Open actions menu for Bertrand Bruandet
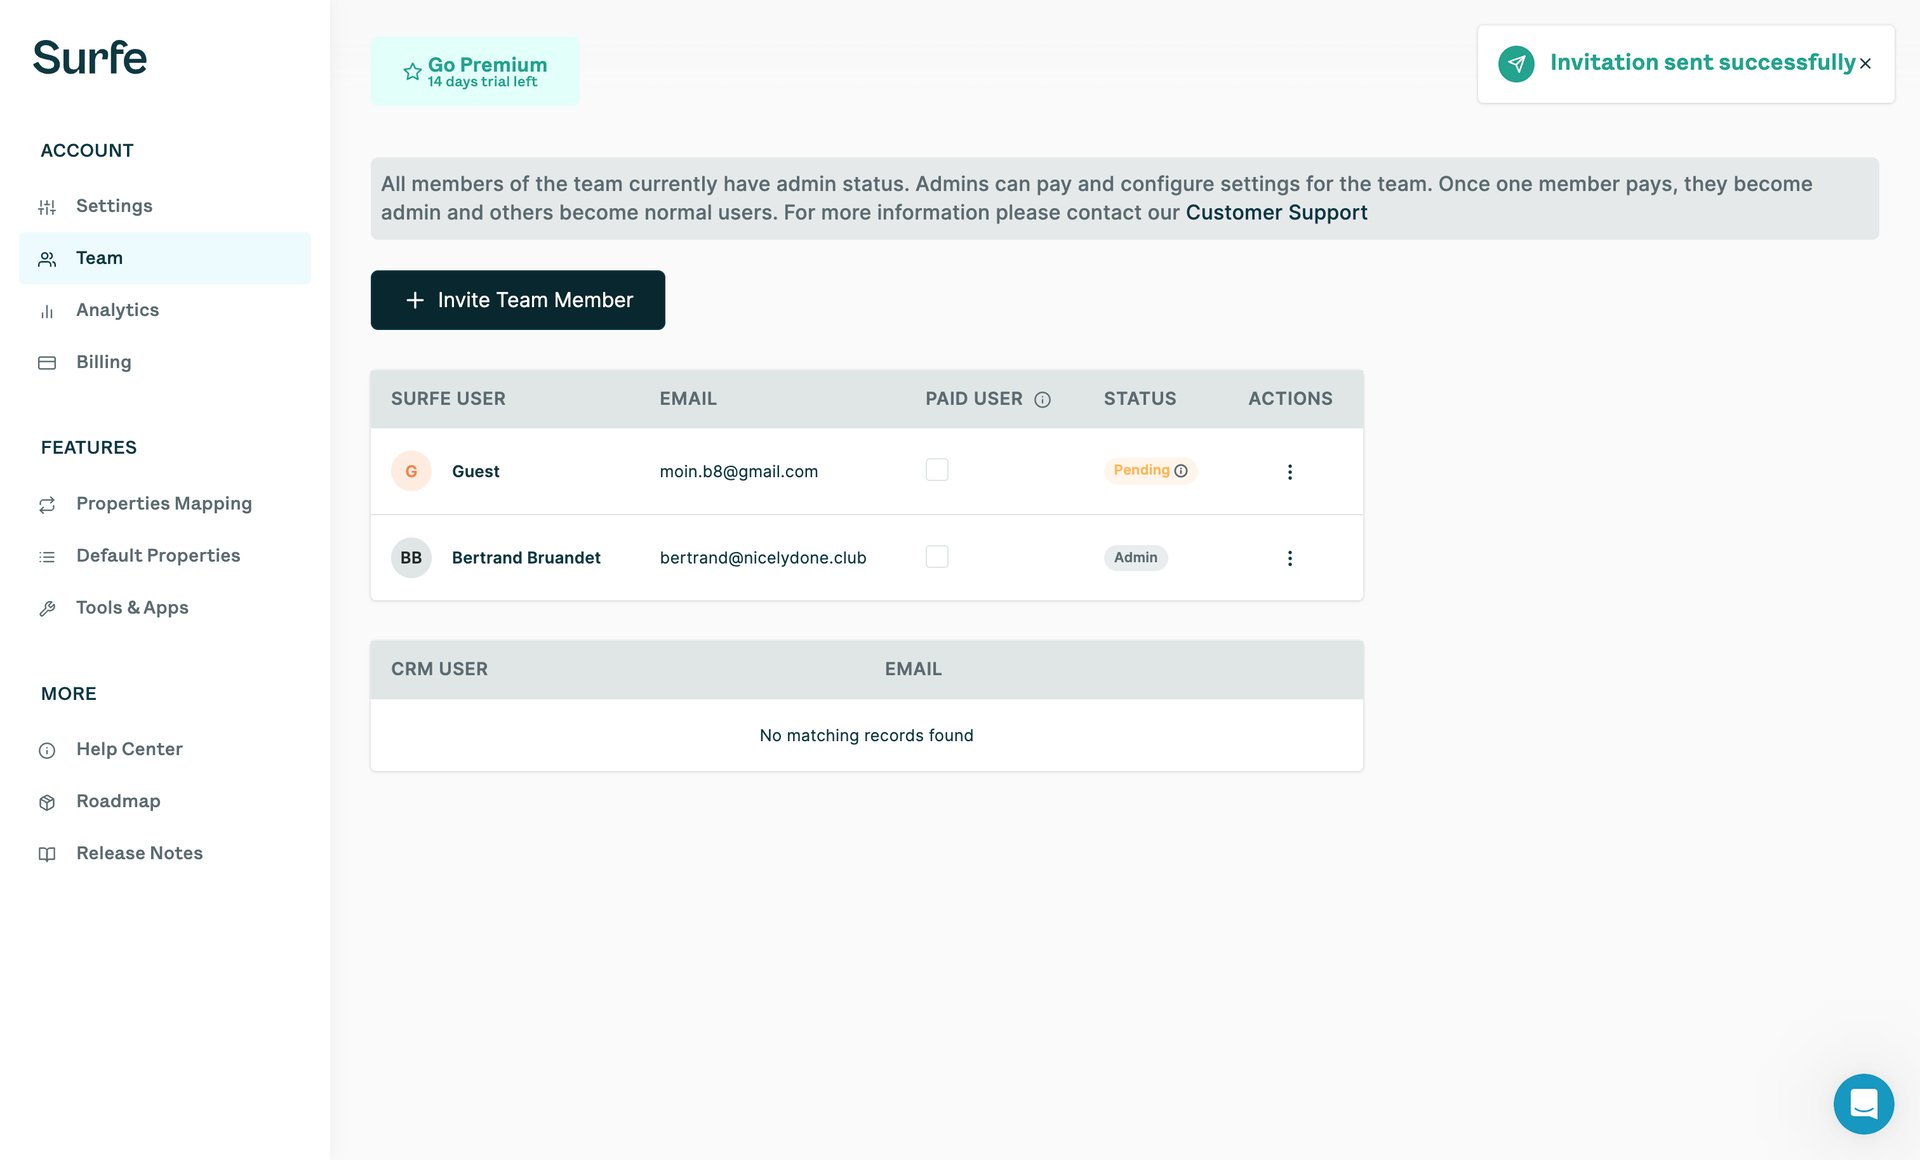1920x1160 pixels. click(1290, 558)
